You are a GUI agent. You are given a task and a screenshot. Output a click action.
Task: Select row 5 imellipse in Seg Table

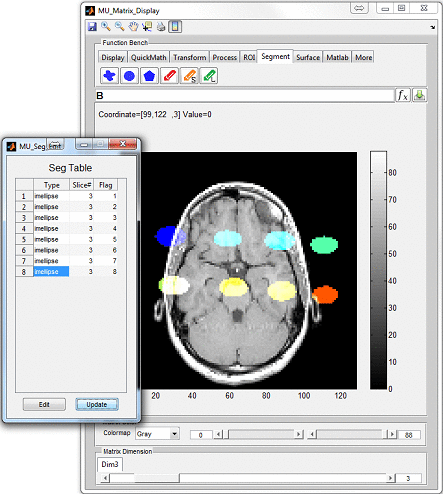pyautogui.click(x=67, y=239)
